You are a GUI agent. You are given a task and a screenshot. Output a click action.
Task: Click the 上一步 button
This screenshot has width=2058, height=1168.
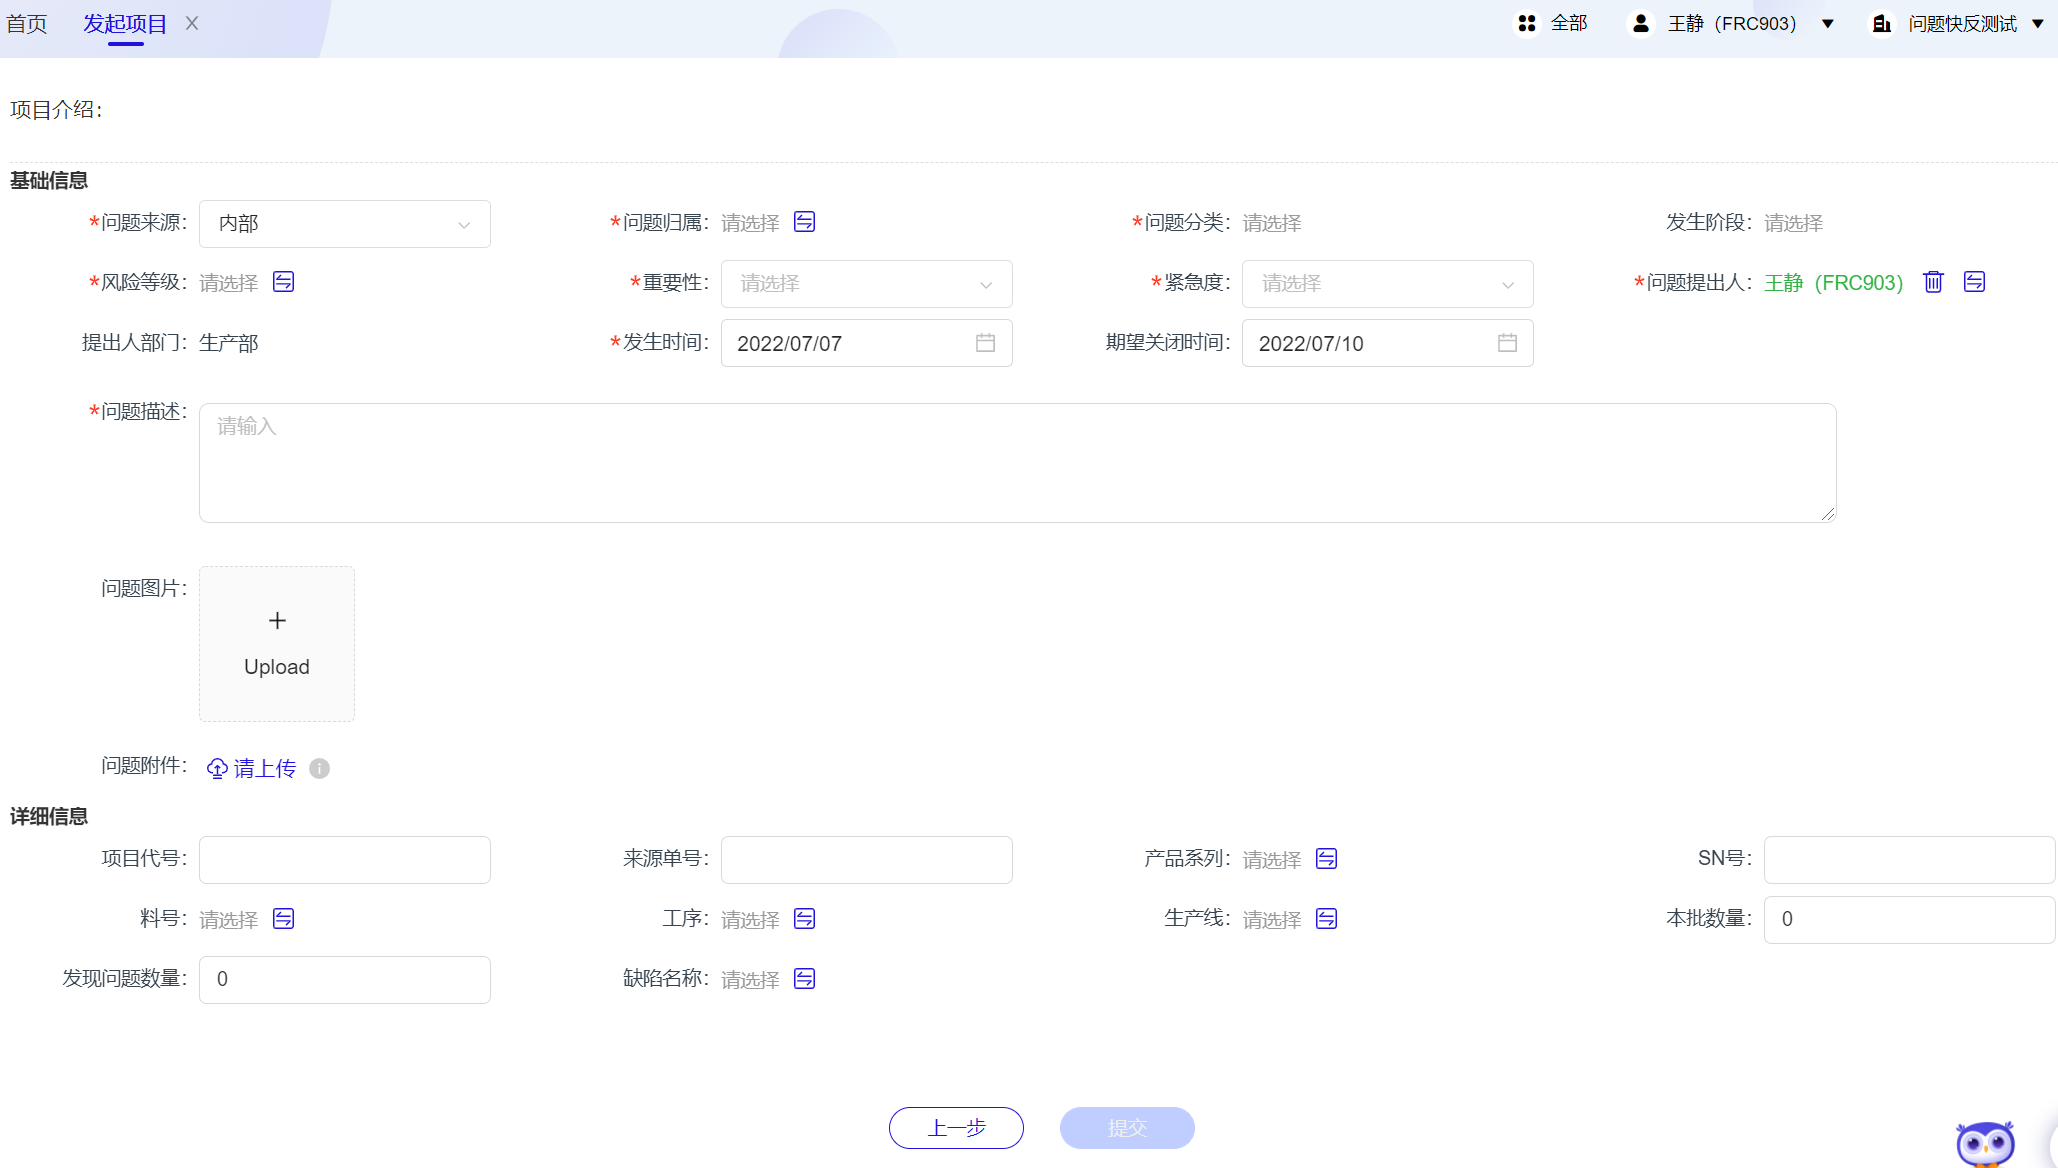(x=956, y=1128)
